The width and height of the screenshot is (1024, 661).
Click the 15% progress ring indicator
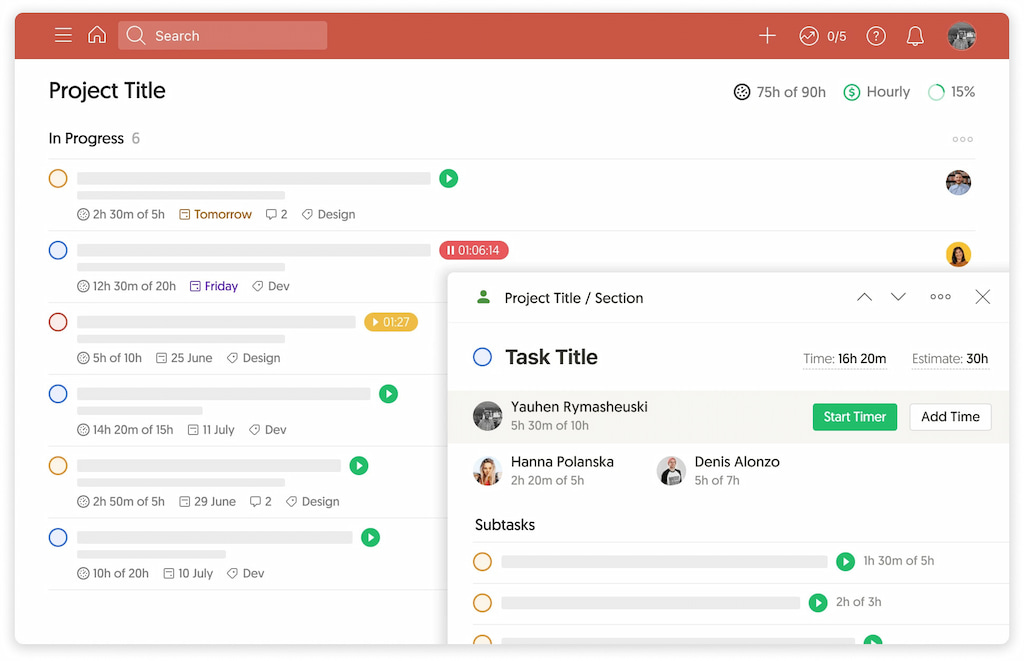click(x=936, y=92)
